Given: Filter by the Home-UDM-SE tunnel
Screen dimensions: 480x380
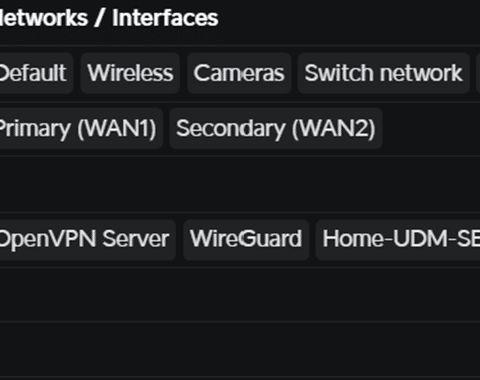Looking at the screenshot, I should pyautogui.click(x=398, y=239).
